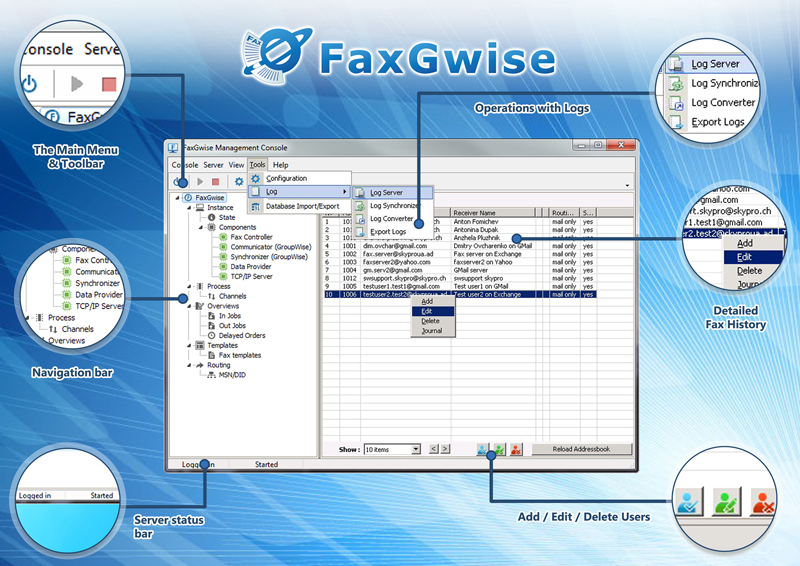Select Synchronizer (GroupWise) in tree
The width and height of the screenshot is (800, 566).
tap(269, 257)
